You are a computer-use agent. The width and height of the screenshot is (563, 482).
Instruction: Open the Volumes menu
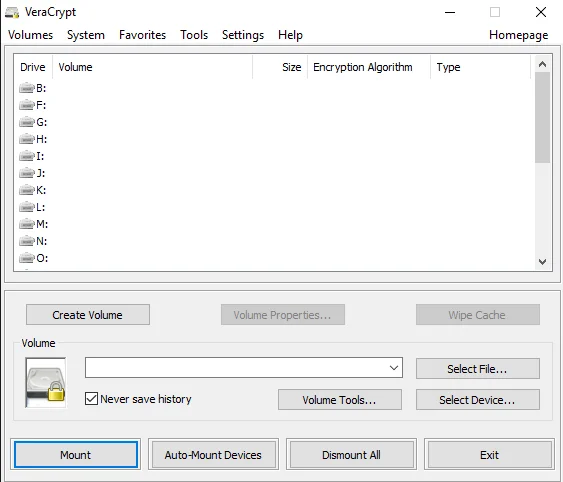(31, 35)
